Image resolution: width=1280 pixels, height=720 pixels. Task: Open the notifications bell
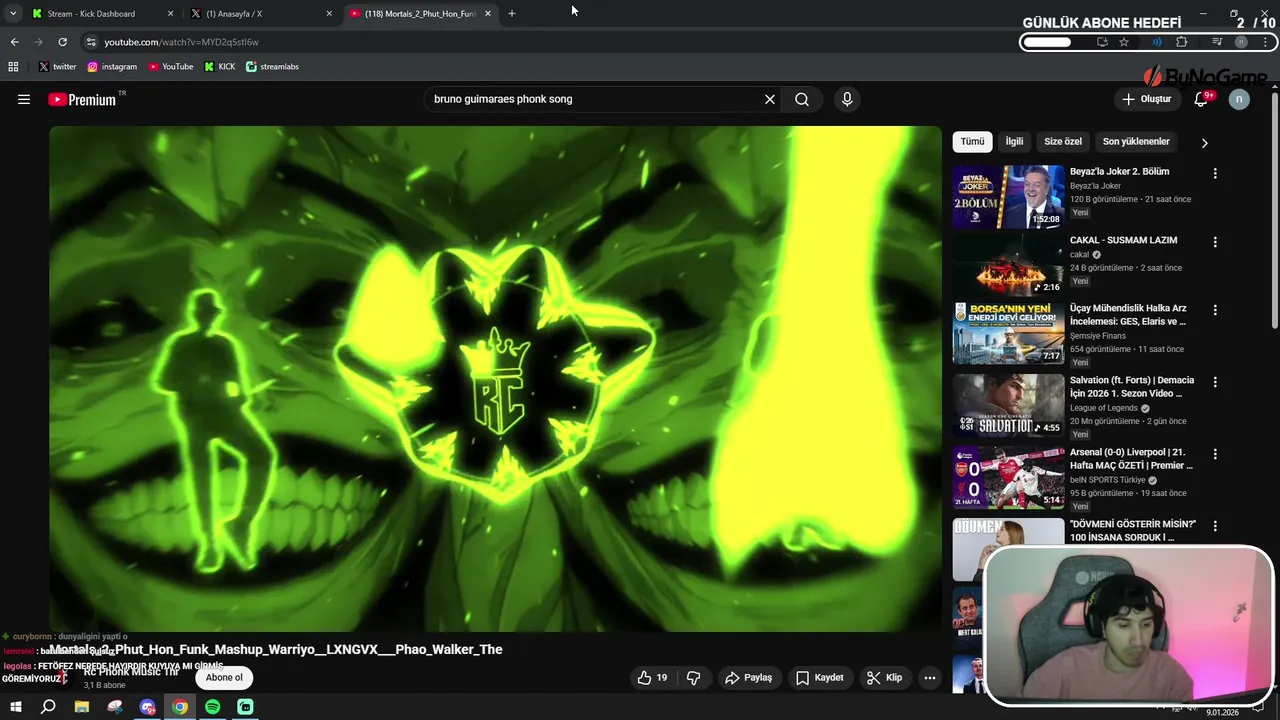pyautogui.click(x=1201, y=99)
